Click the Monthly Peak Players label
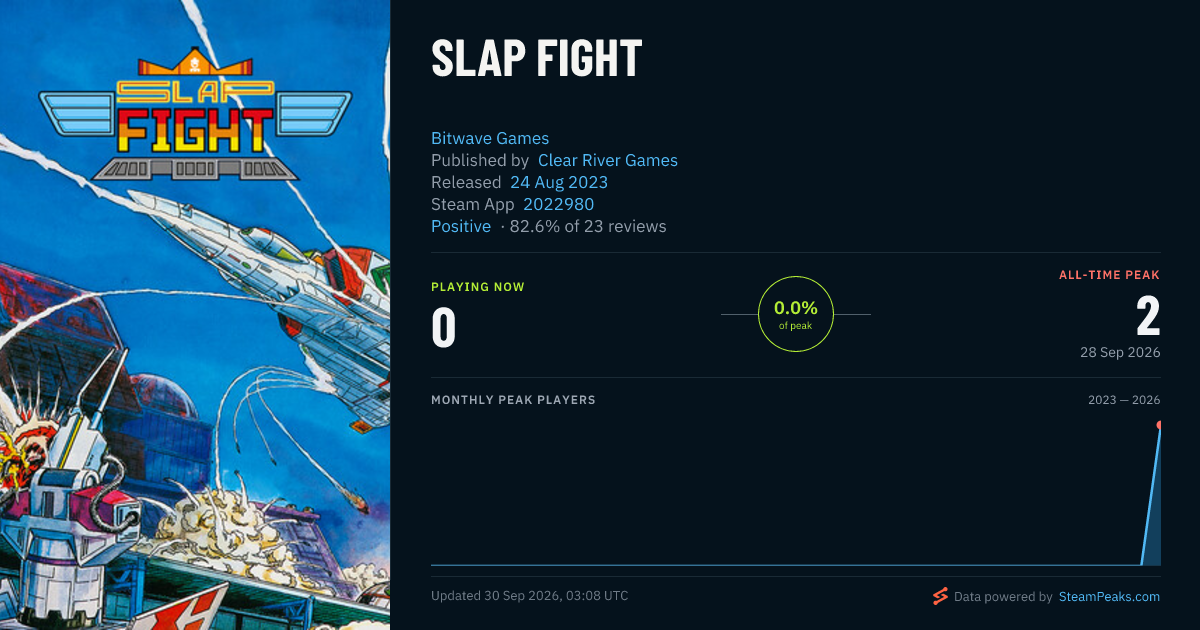The height and width of the screenshot is (630, 1200). [513, 400]
